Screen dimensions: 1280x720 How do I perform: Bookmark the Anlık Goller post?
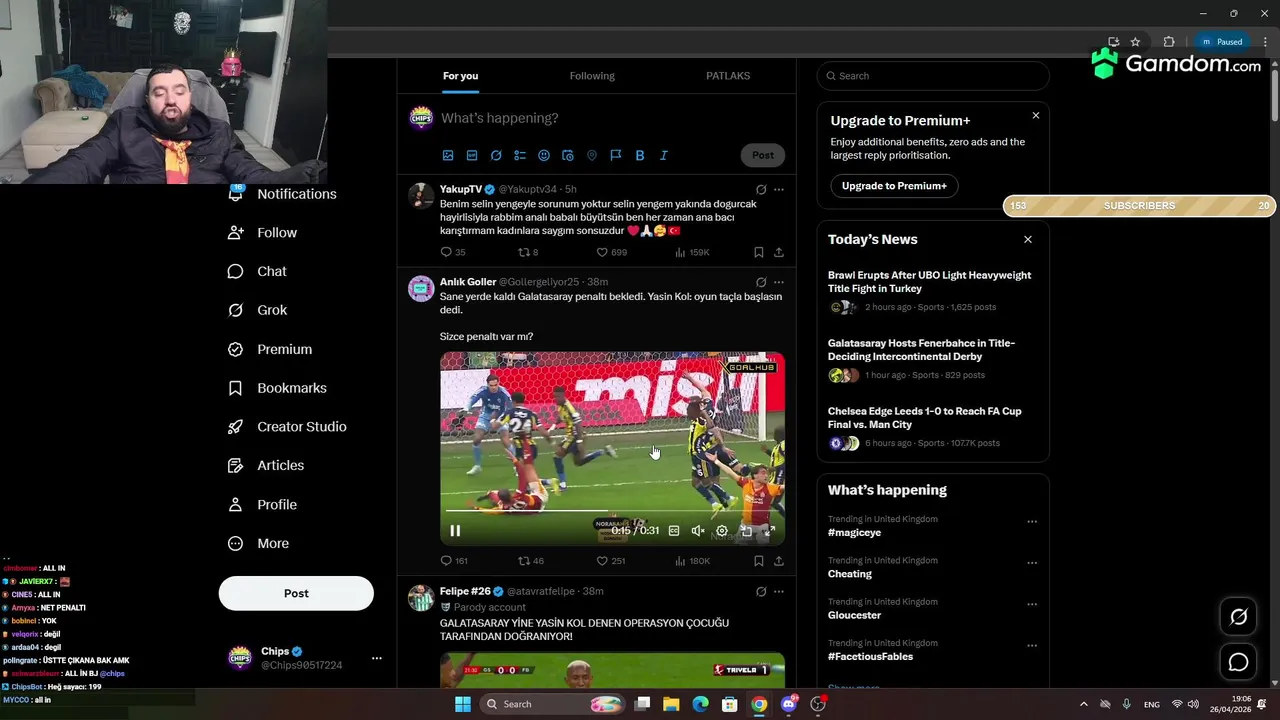[758, 561]
